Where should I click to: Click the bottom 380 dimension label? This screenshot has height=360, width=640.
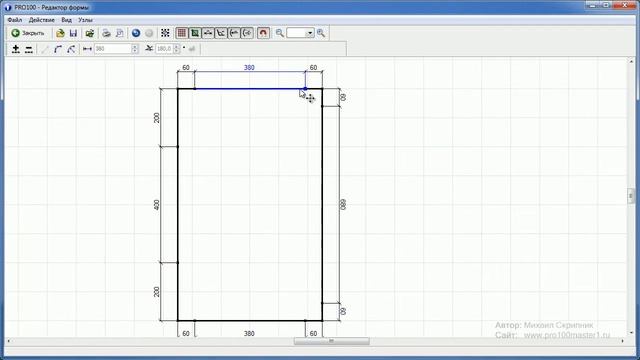pyautogui.click(x=249, y=334)
